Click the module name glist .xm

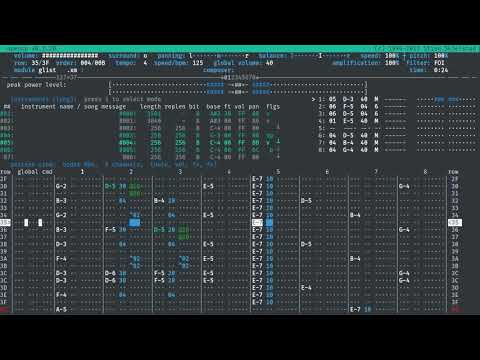(x=58, y=70)
